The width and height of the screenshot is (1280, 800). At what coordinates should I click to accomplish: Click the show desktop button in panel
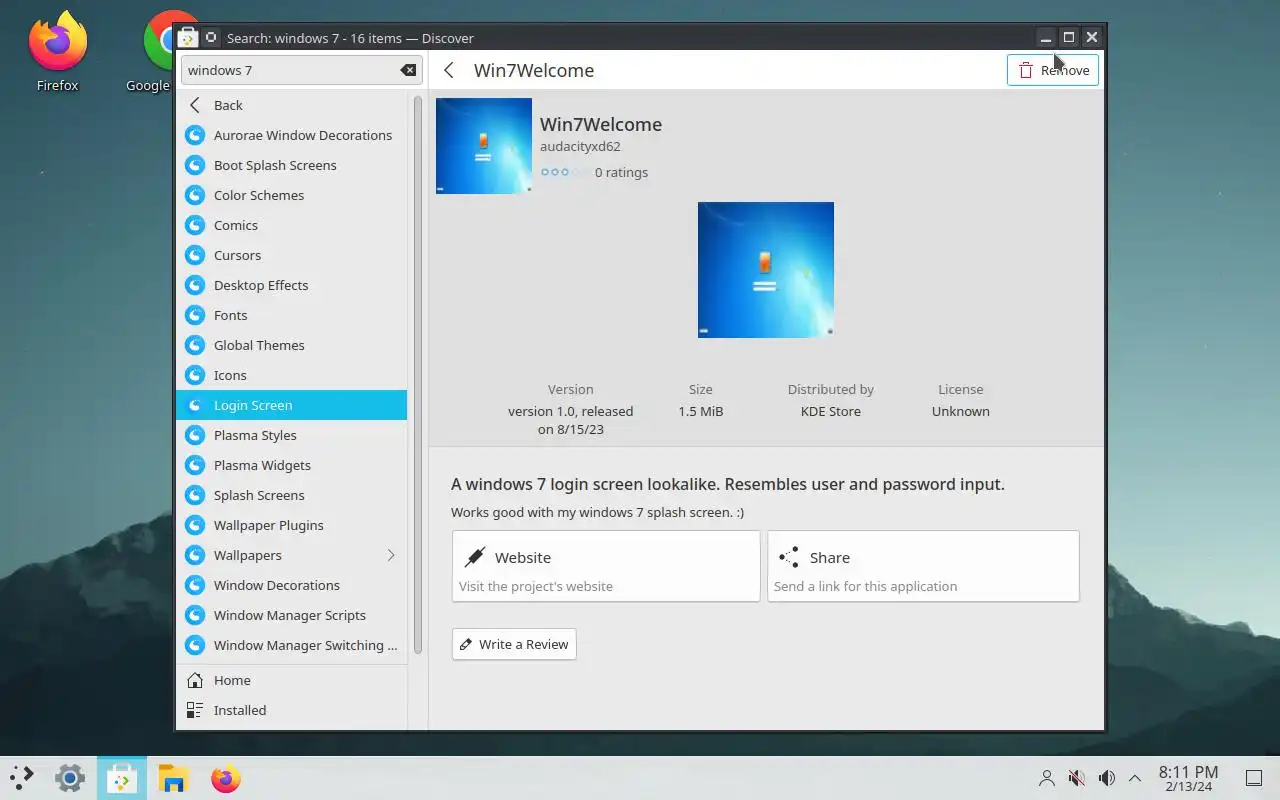(x=1253, y=778)
